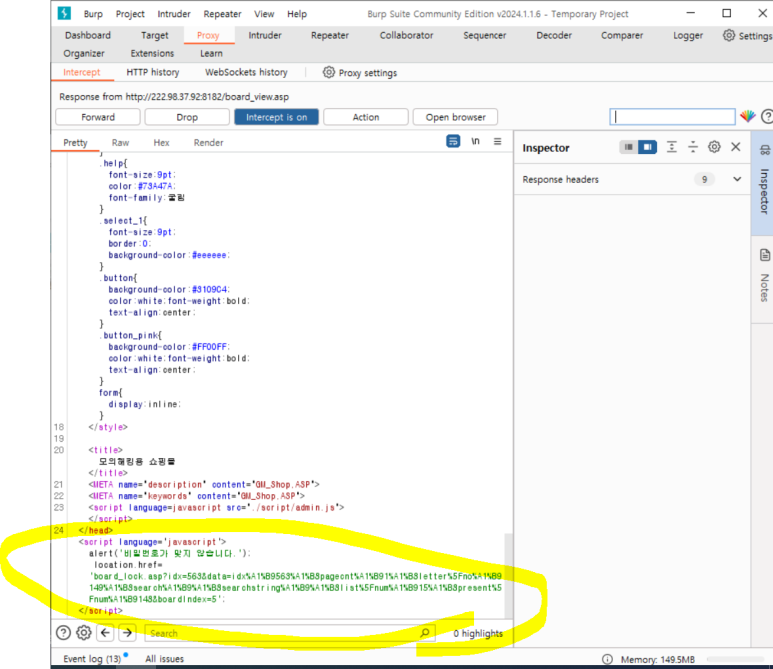Click the Burp Suite logo icon
The height and width of the screenshot is (669, 773).
click(x=64, y=13)
